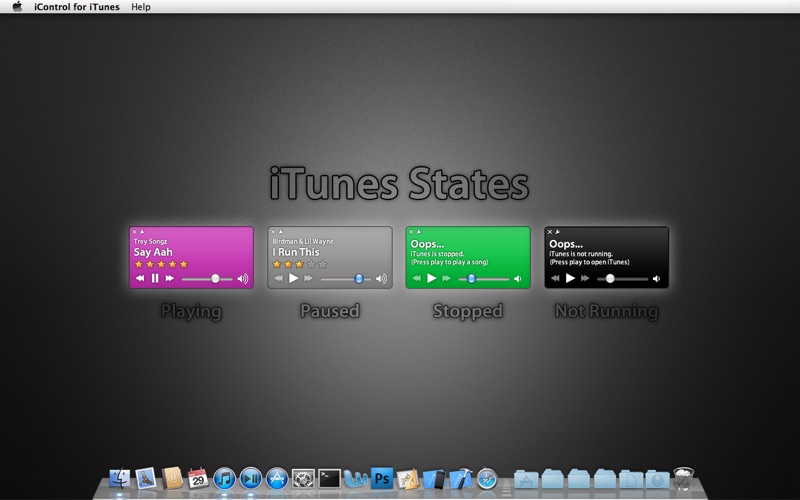Image resolution: width=800 pixels, height=500 pixels.
Task: Open Applications folder stack in dock
Action: pos(526,479)
